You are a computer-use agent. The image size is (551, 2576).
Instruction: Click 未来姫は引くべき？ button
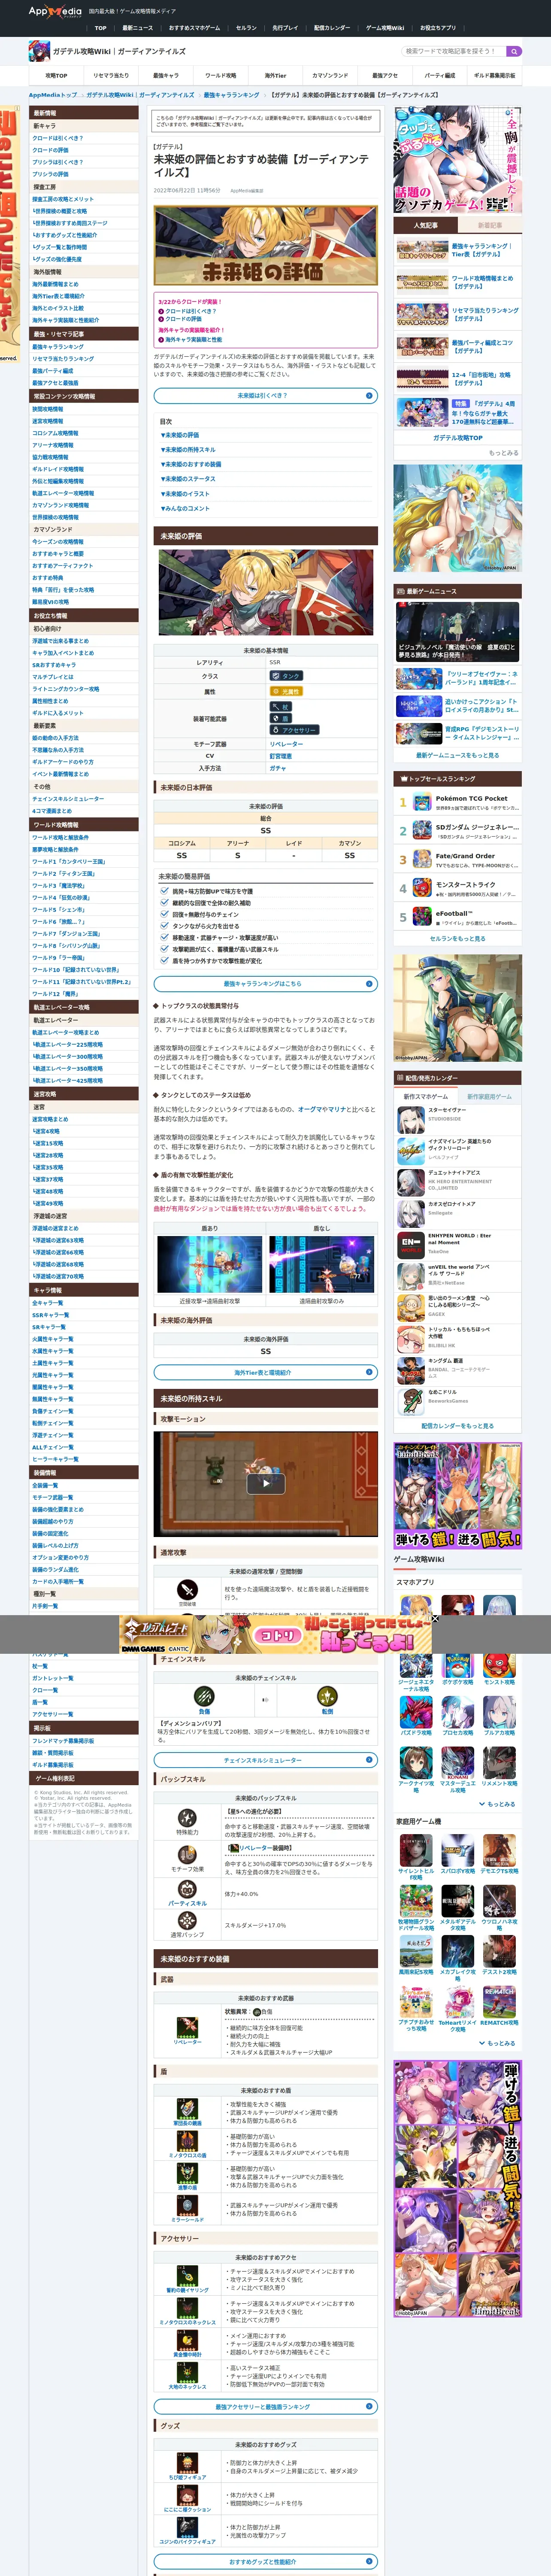tap(265, 396)
